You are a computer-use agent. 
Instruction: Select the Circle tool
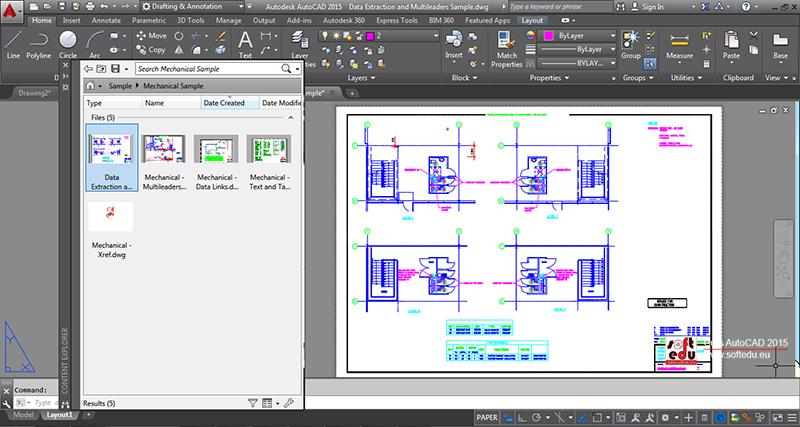point(68,44)
